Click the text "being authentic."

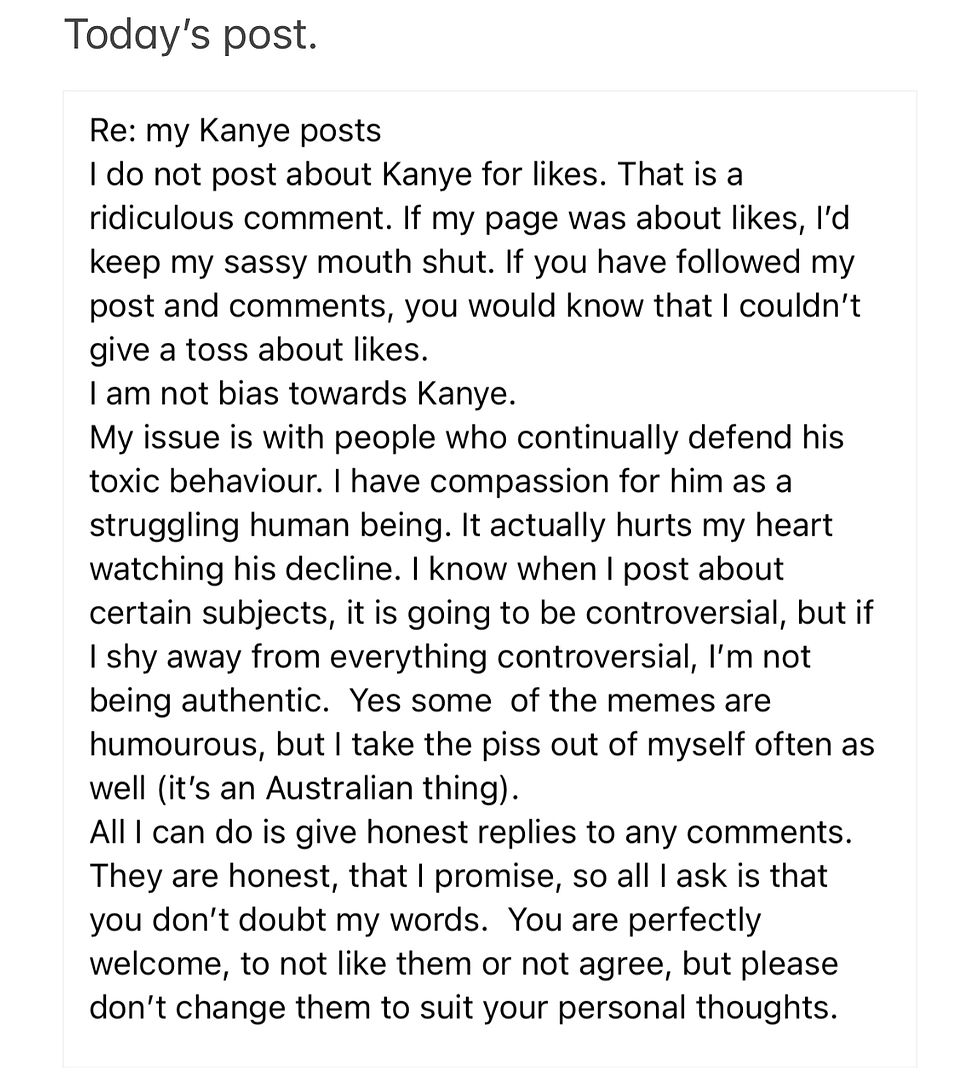(209, 700)
